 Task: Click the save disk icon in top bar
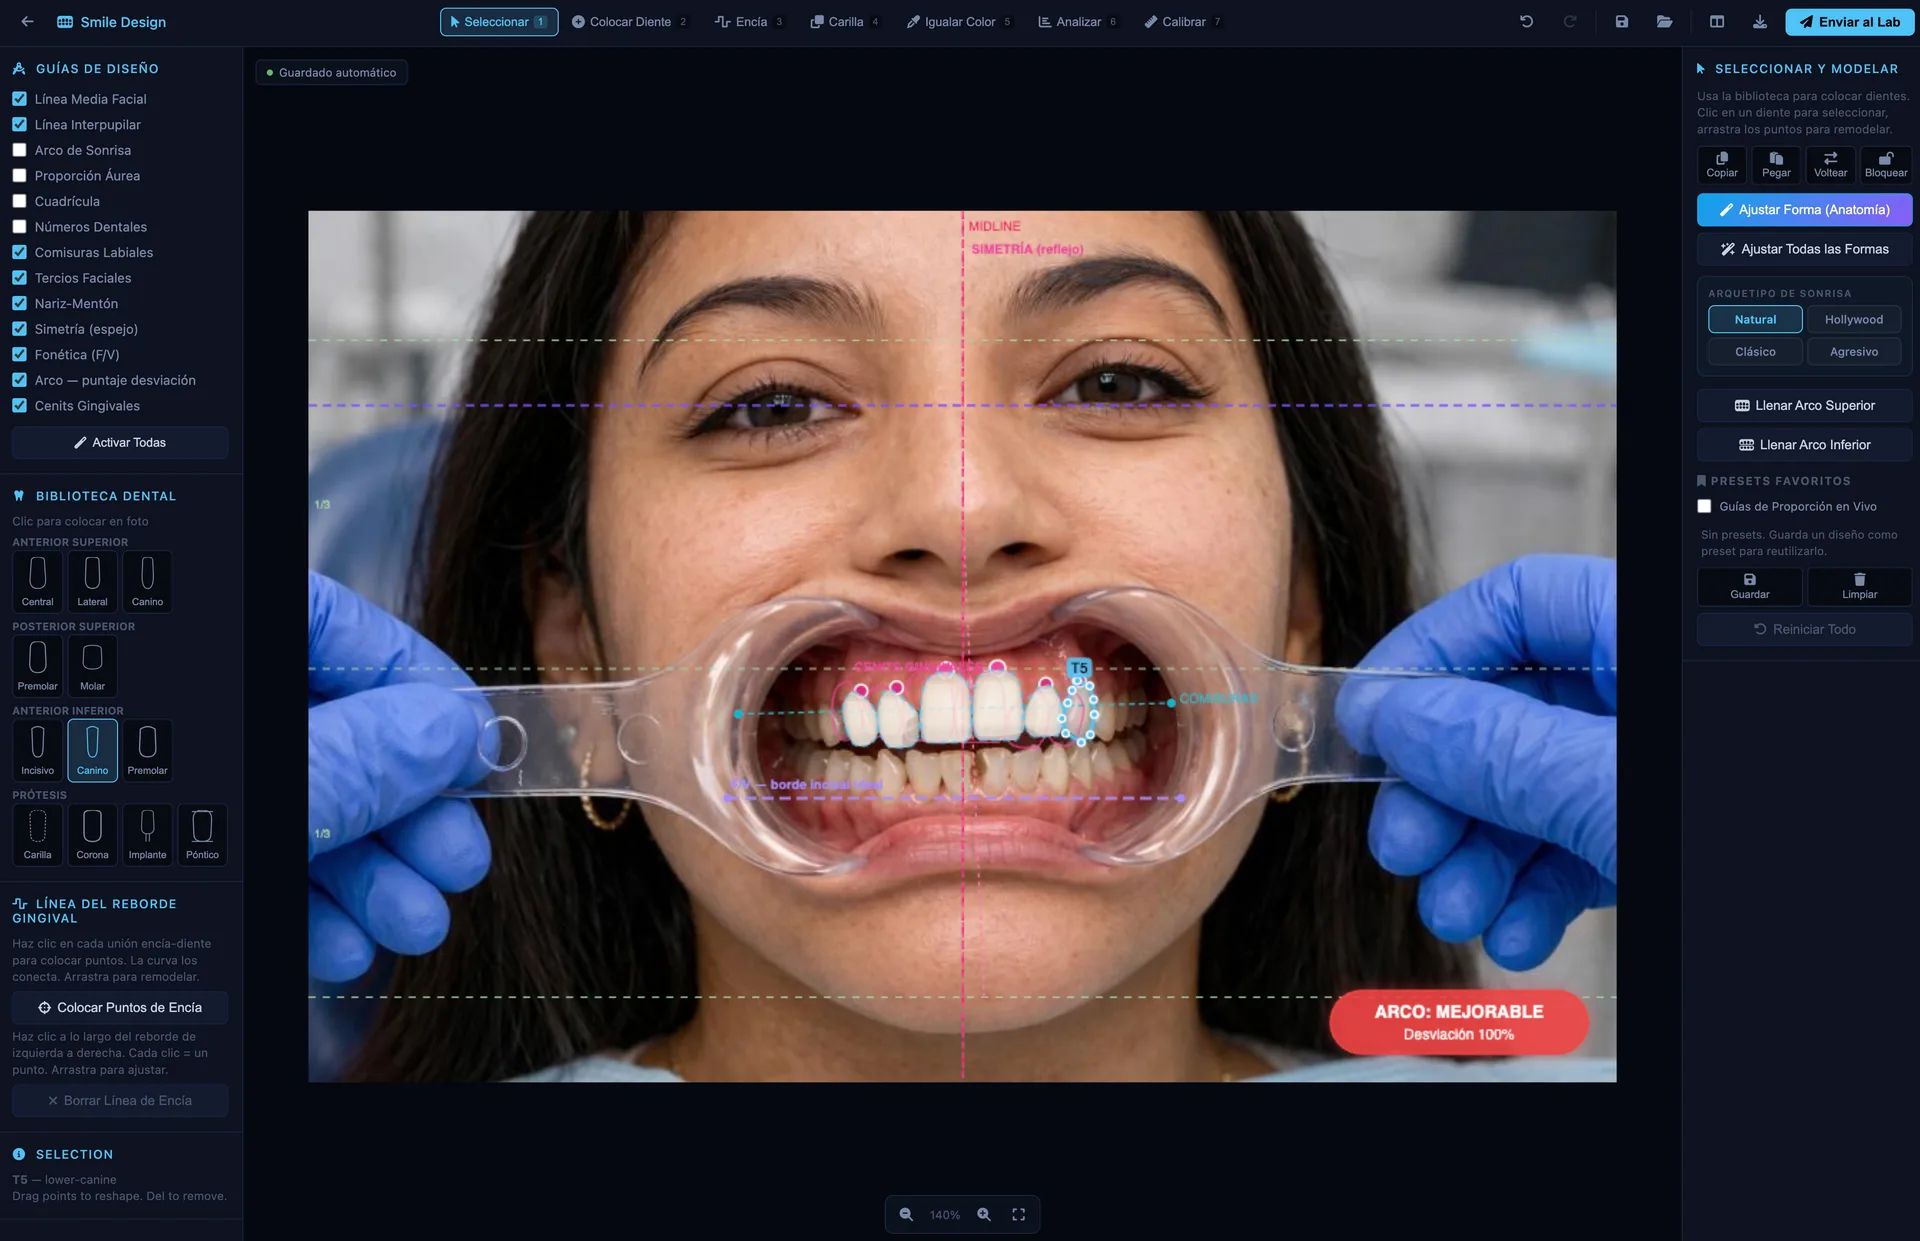click(x=1621, y=21)
